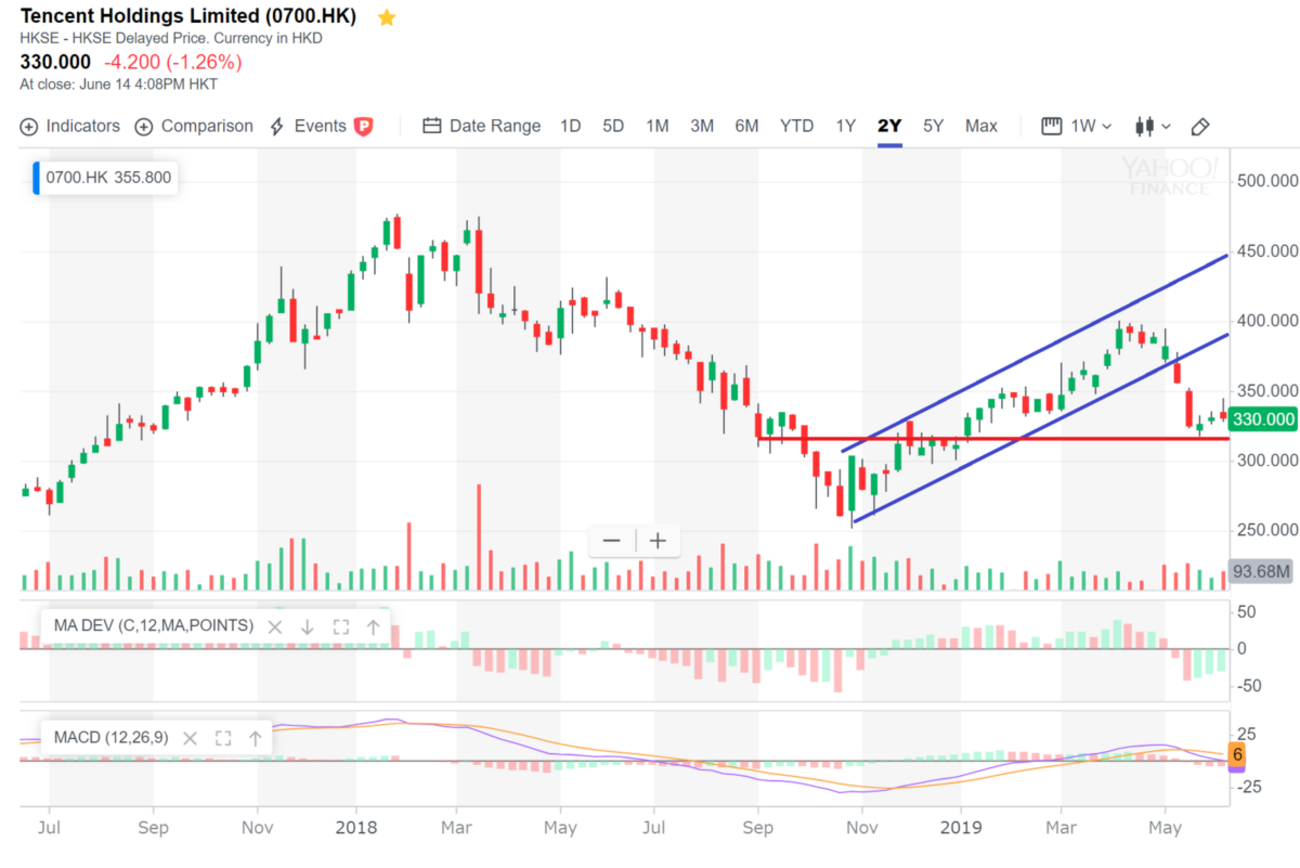1300x868 pixels.
Task: Click the pencil drawing tool icon
Action: [1201, 127]
